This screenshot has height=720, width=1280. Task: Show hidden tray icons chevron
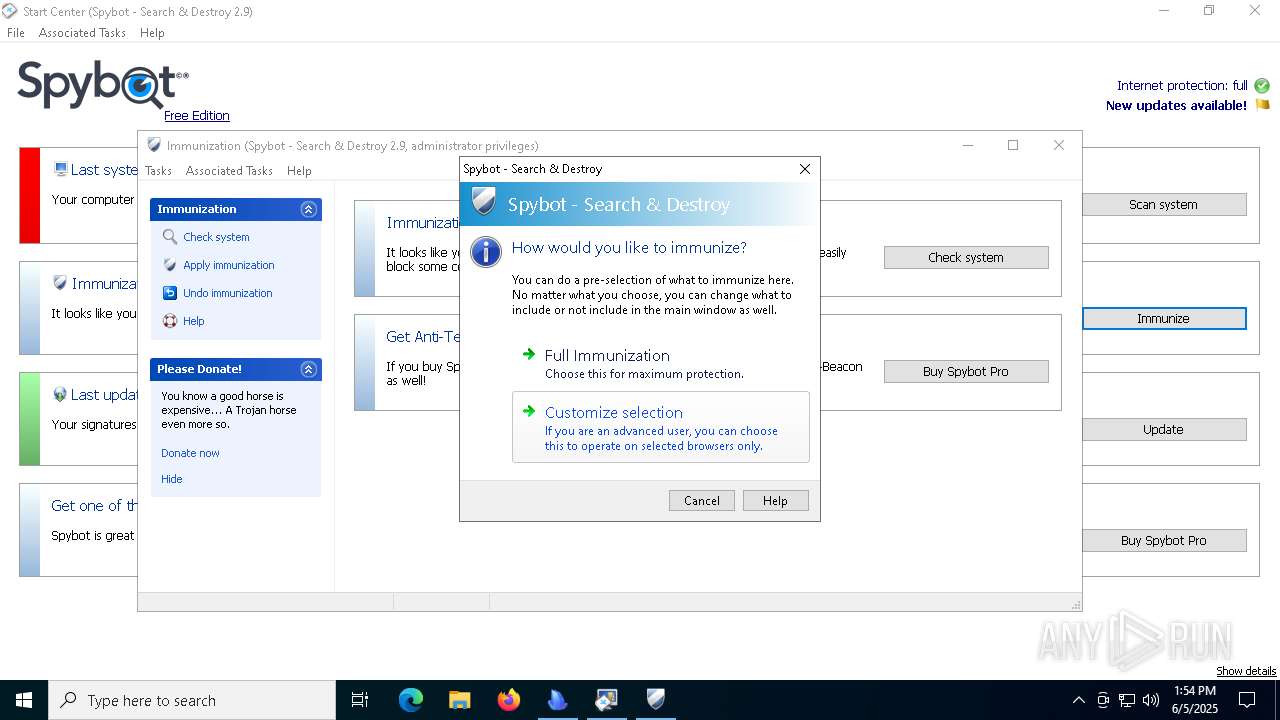tap(1078, 700)
